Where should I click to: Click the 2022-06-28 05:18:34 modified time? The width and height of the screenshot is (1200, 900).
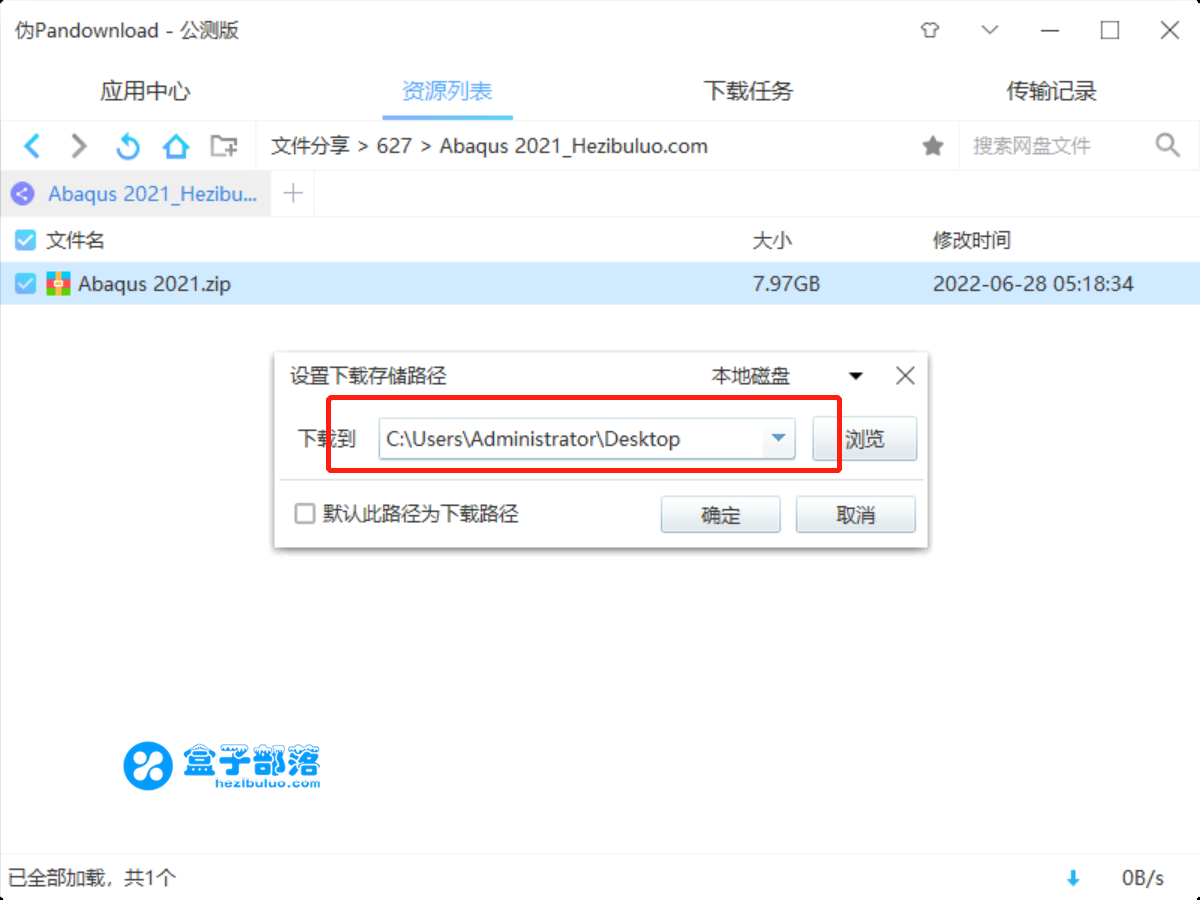pyautogui.click(x=1033, y=284)
